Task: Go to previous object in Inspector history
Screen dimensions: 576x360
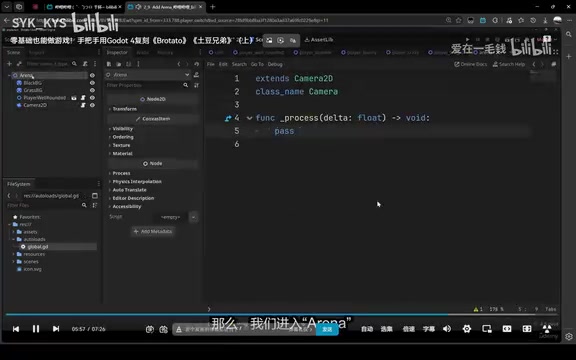Action: pos(179,64)
